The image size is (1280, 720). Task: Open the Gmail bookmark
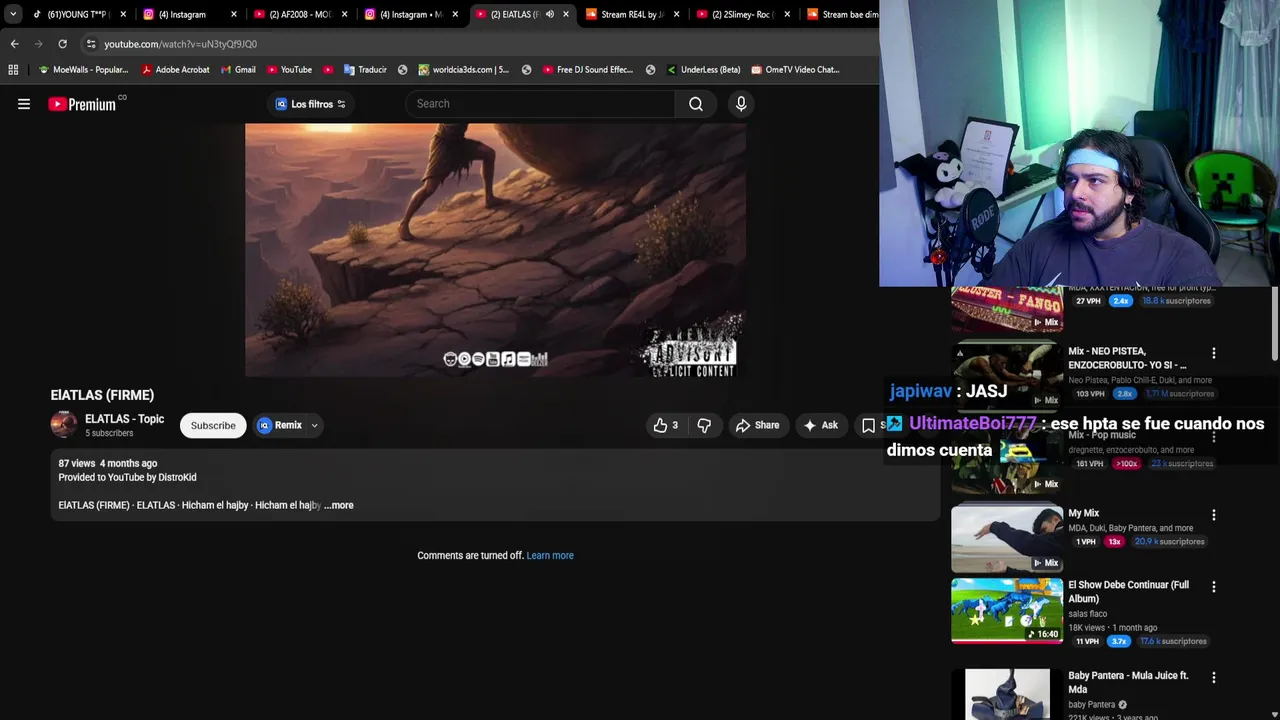tap(238, 70)
